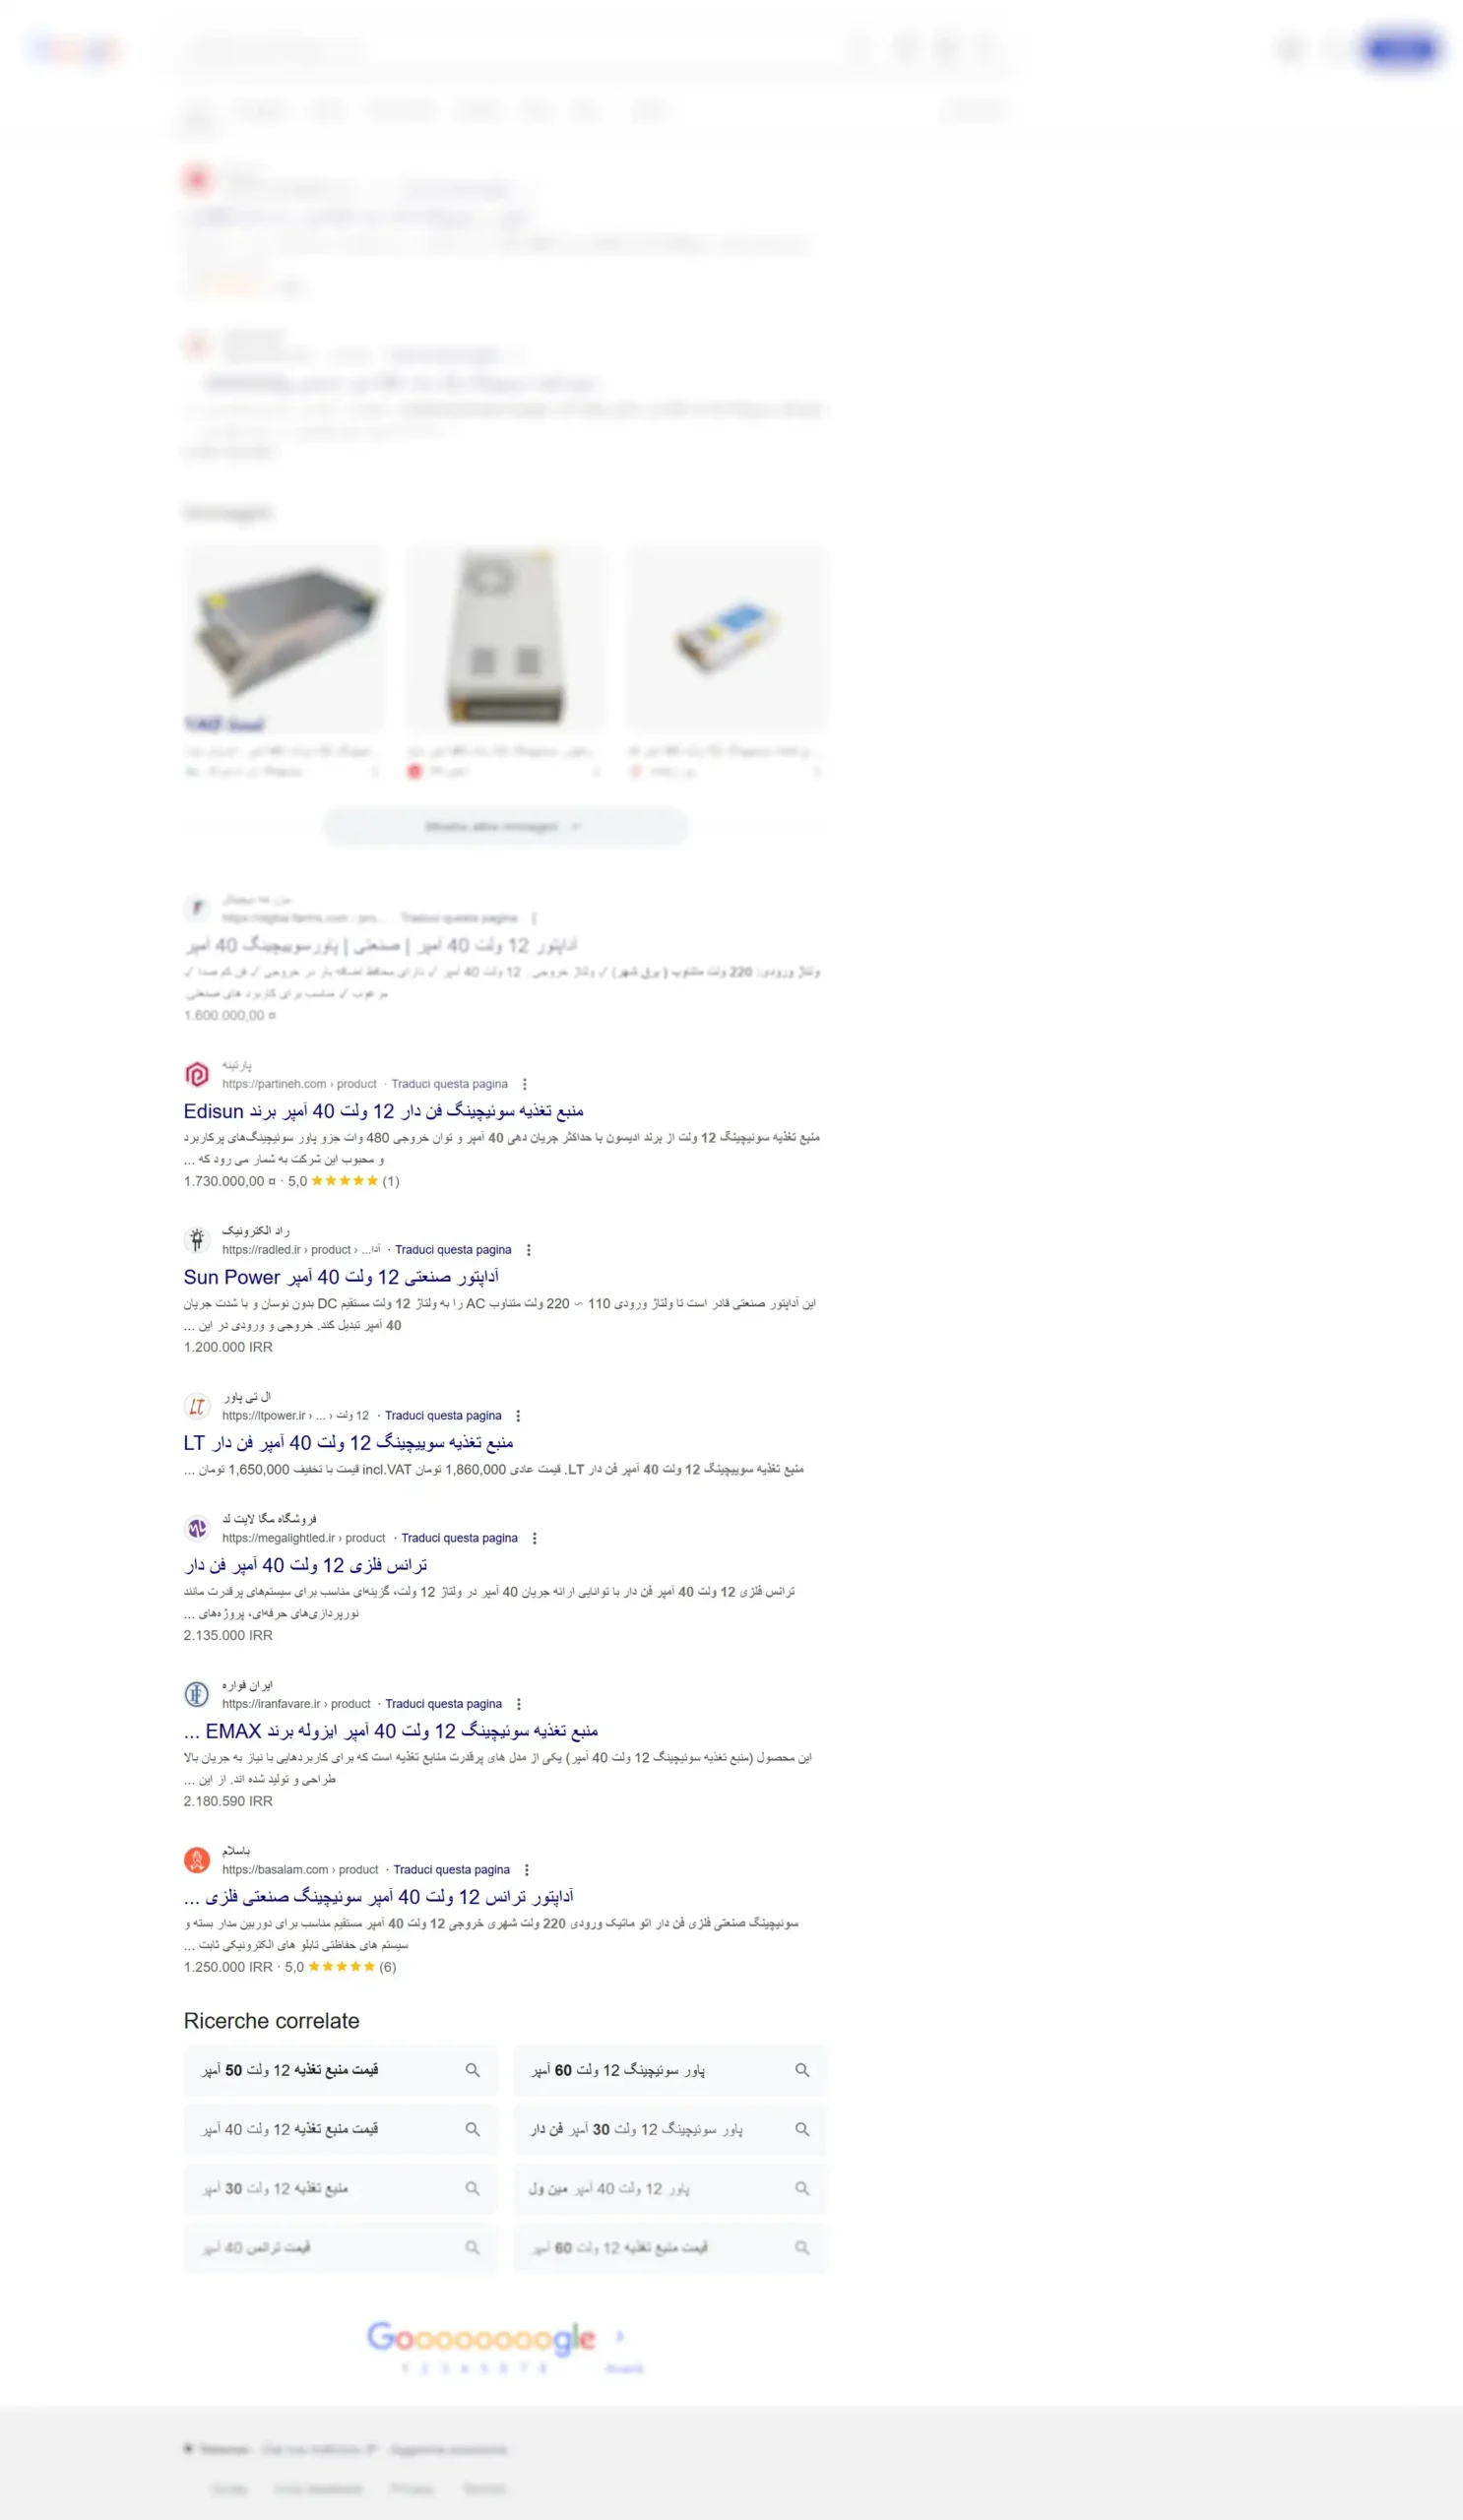The height and width of the screenshot is (2520, 1463).
Task: Open three-dot menu beside partineh.com result
Action: pos(525,1084)
